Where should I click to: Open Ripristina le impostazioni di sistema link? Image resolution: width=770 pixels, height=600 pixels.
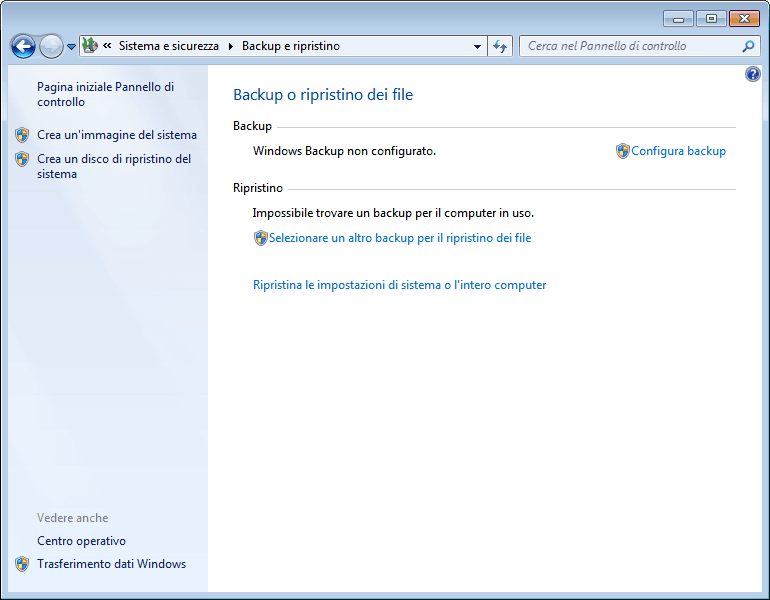[399, 285]
